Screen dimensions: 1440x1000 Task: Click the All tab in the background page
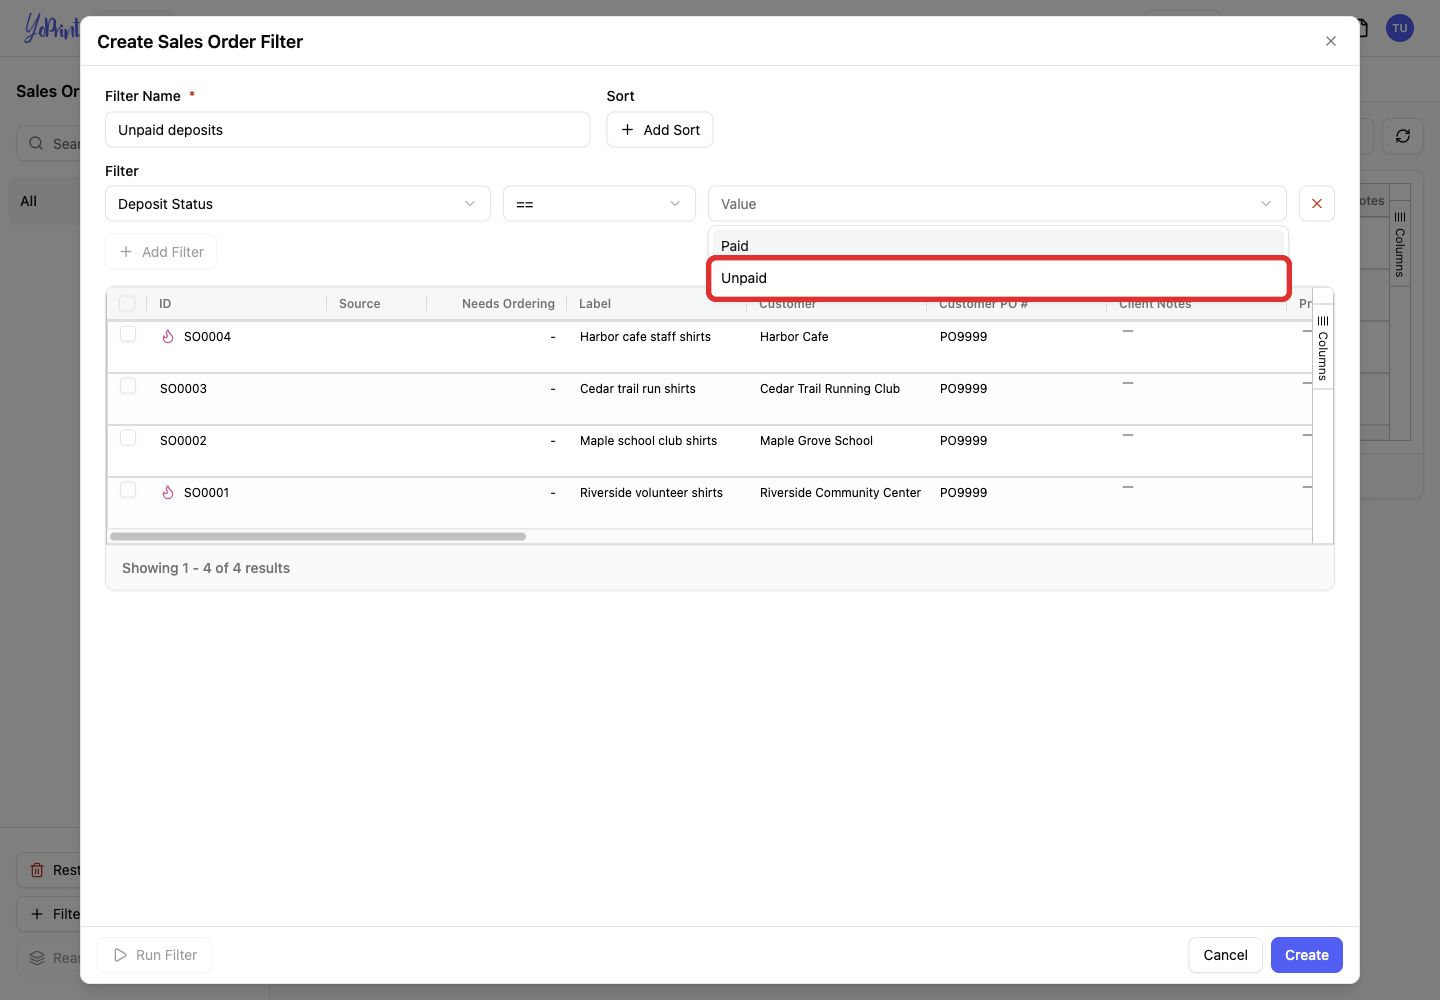tap(29, 201)
